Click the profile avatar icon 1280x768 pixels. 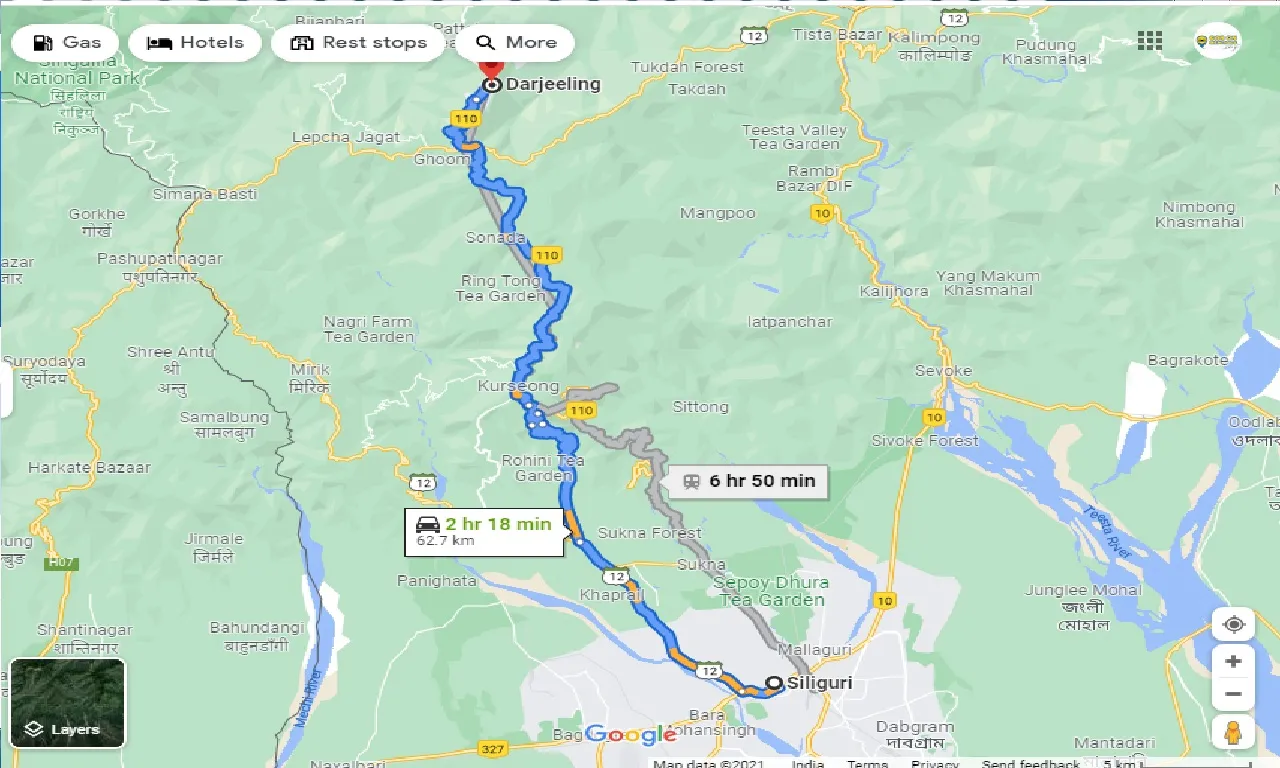coord(1217,41)
